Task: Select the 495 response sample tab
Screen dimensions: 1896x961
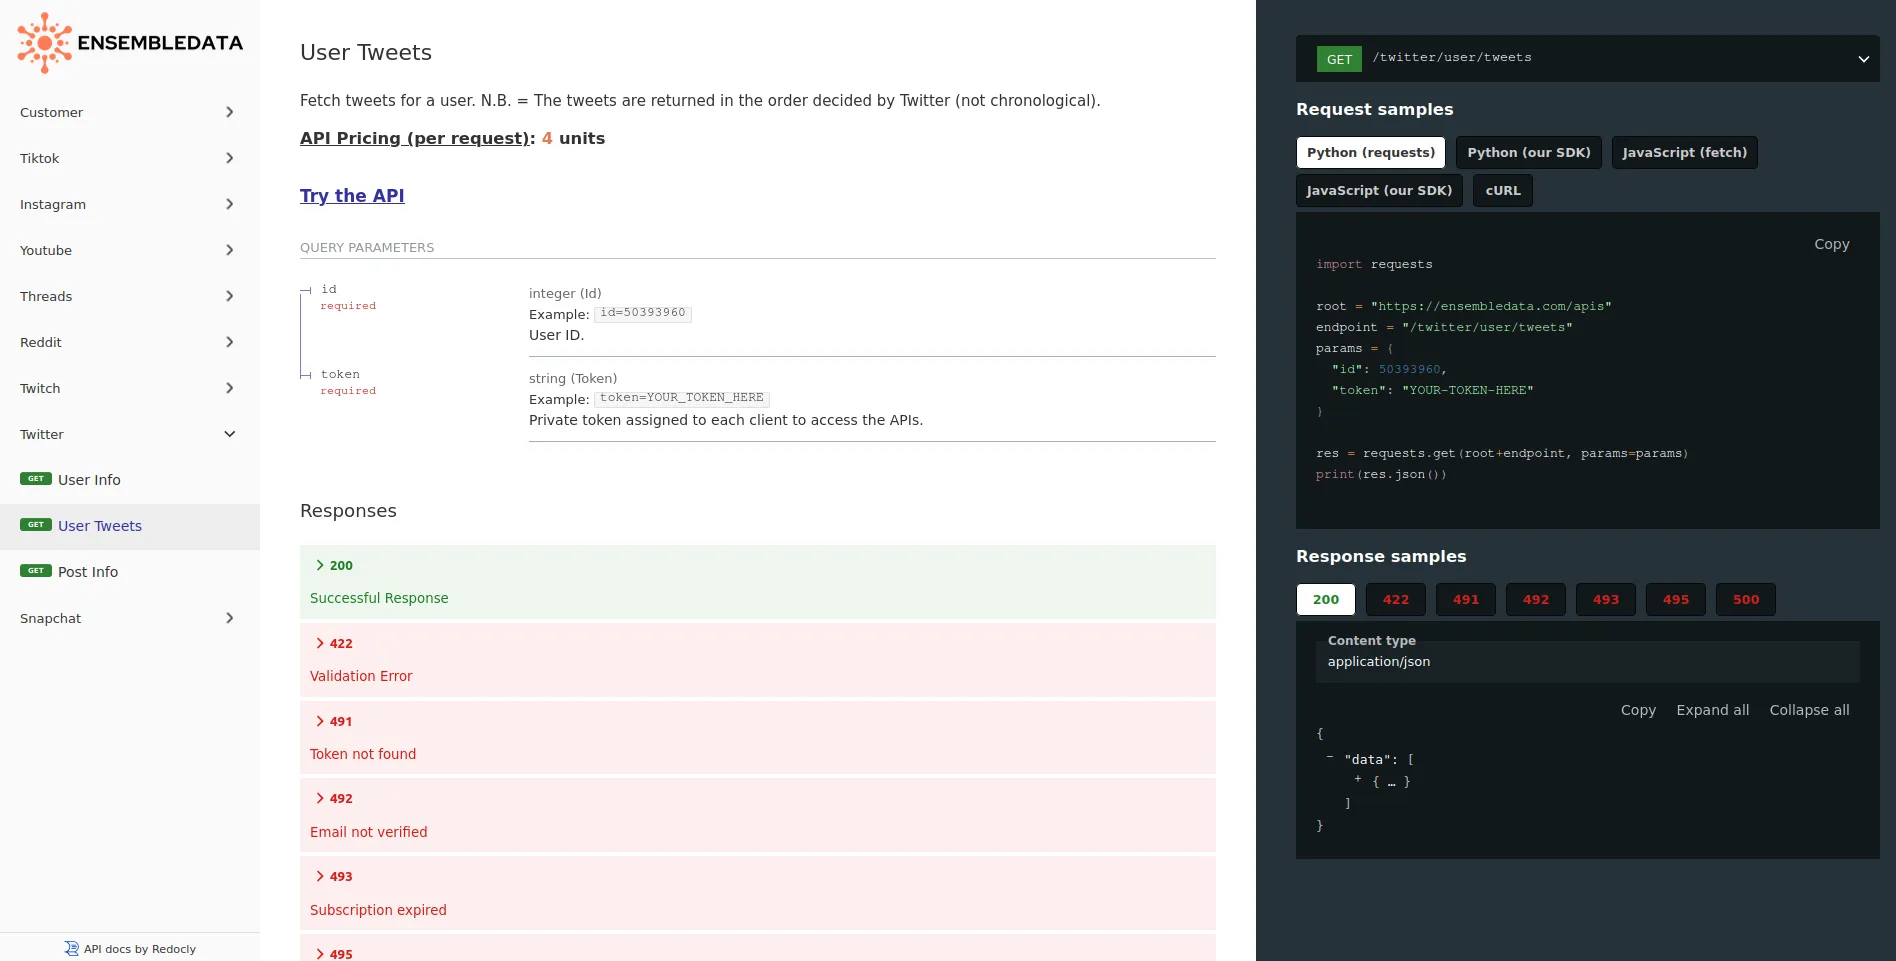Action: pos(1675,599)
